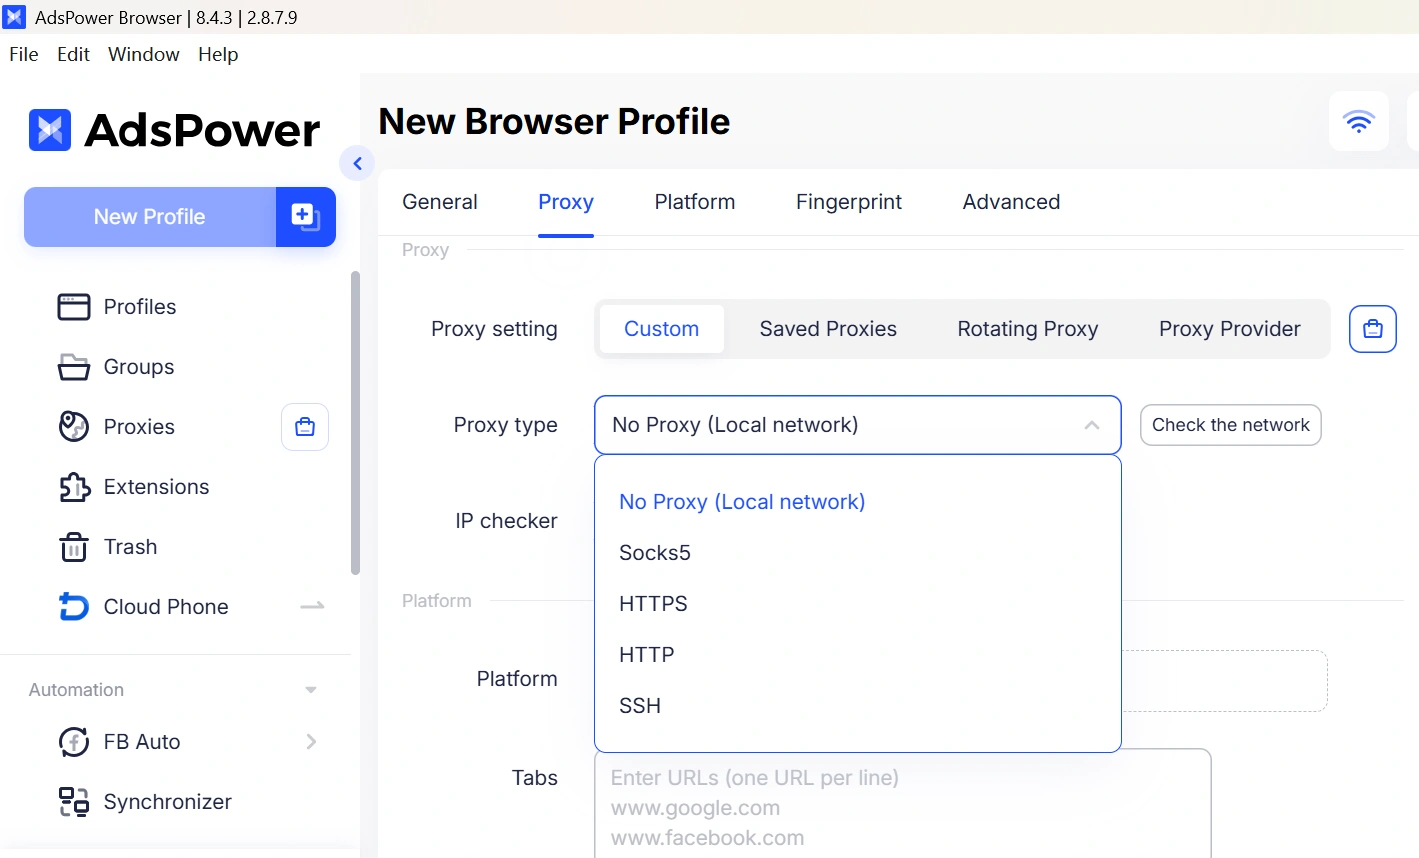Click the New Profile button
The image size is (1419, 858).
click(x=150, y=217)
